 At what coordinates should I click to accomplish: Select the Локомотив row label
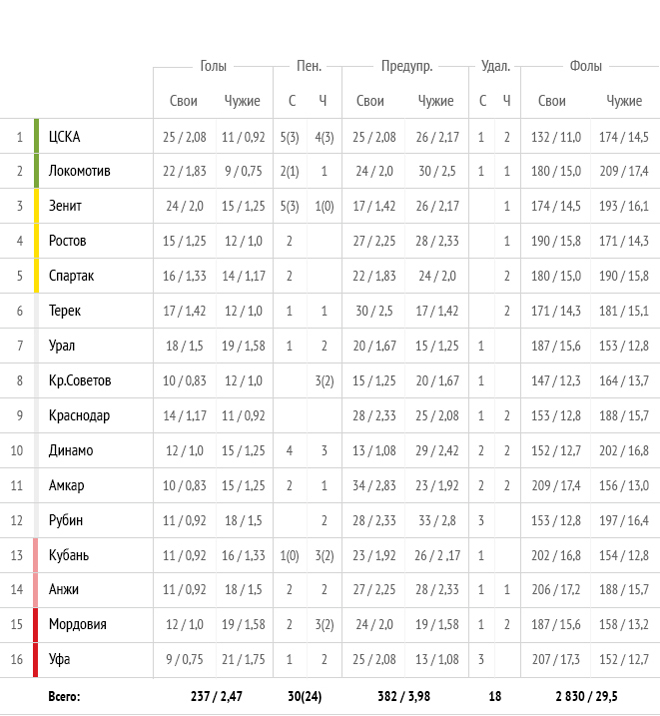79,171
